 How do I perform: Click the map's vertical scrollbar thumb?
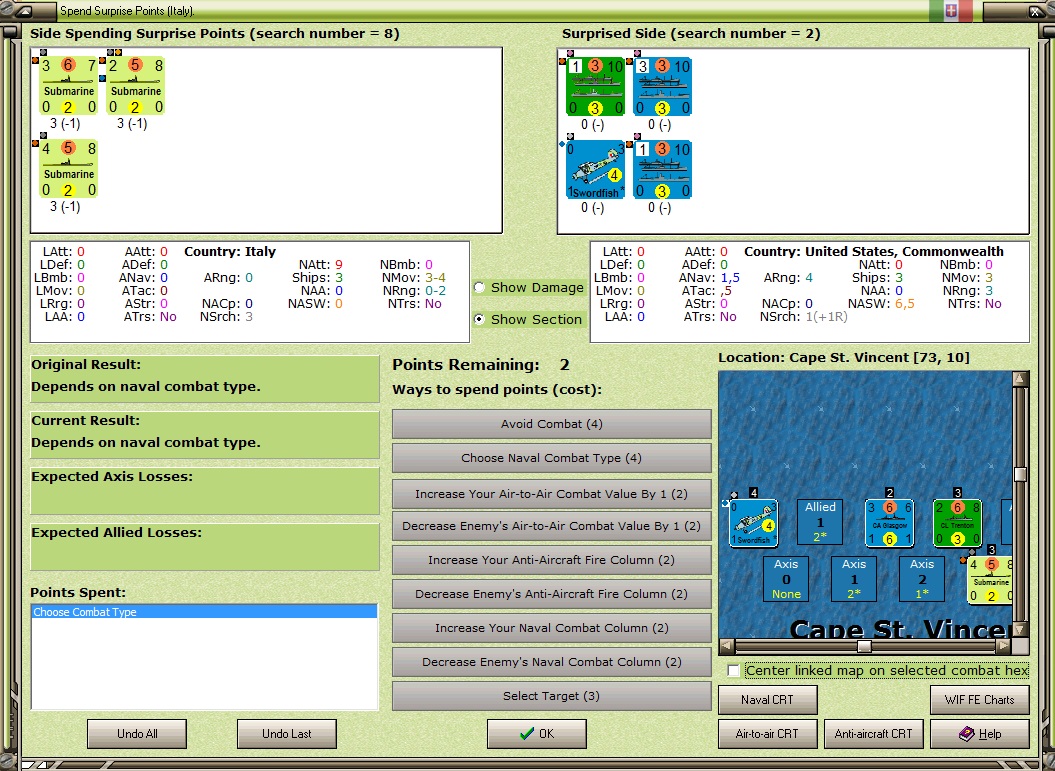point(1020,474)
